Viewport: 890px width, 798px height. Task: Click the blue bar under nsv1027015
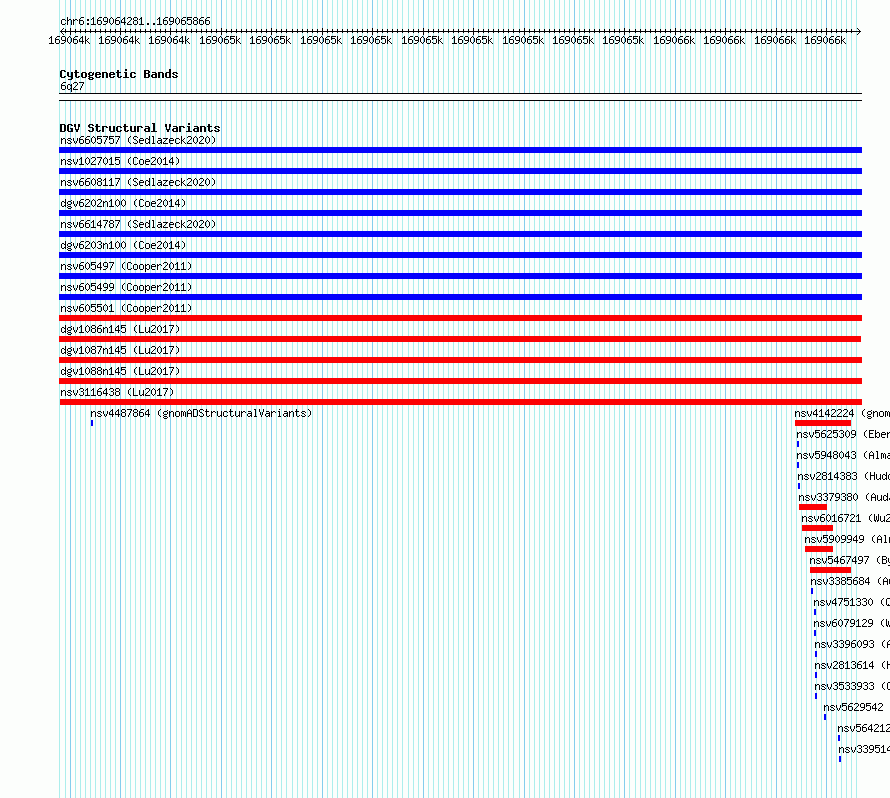click(460, 171)
